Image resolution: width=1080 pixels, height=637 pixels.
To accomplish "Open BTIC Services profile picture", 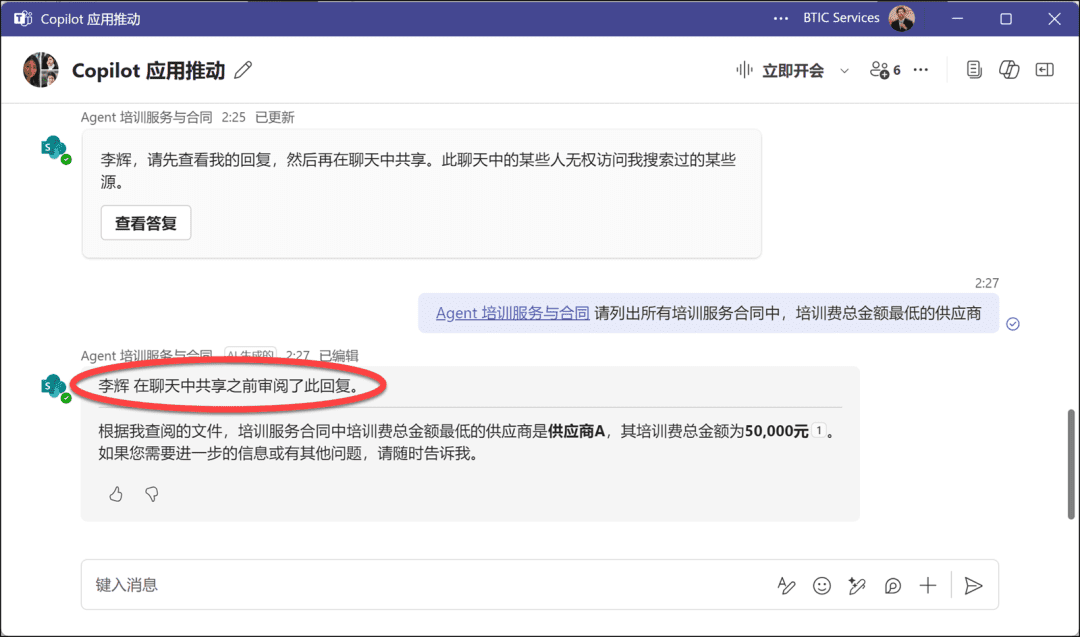I will tap(902, 19).
